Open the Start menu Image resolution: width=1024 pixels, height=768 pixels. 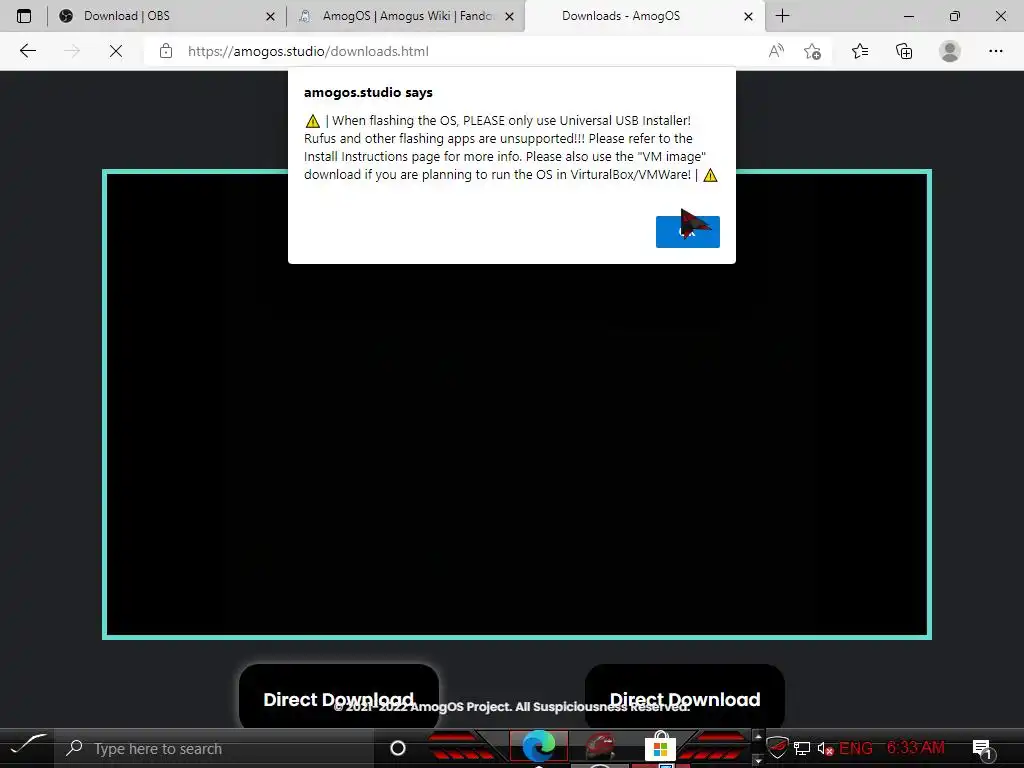click(27, 746)
